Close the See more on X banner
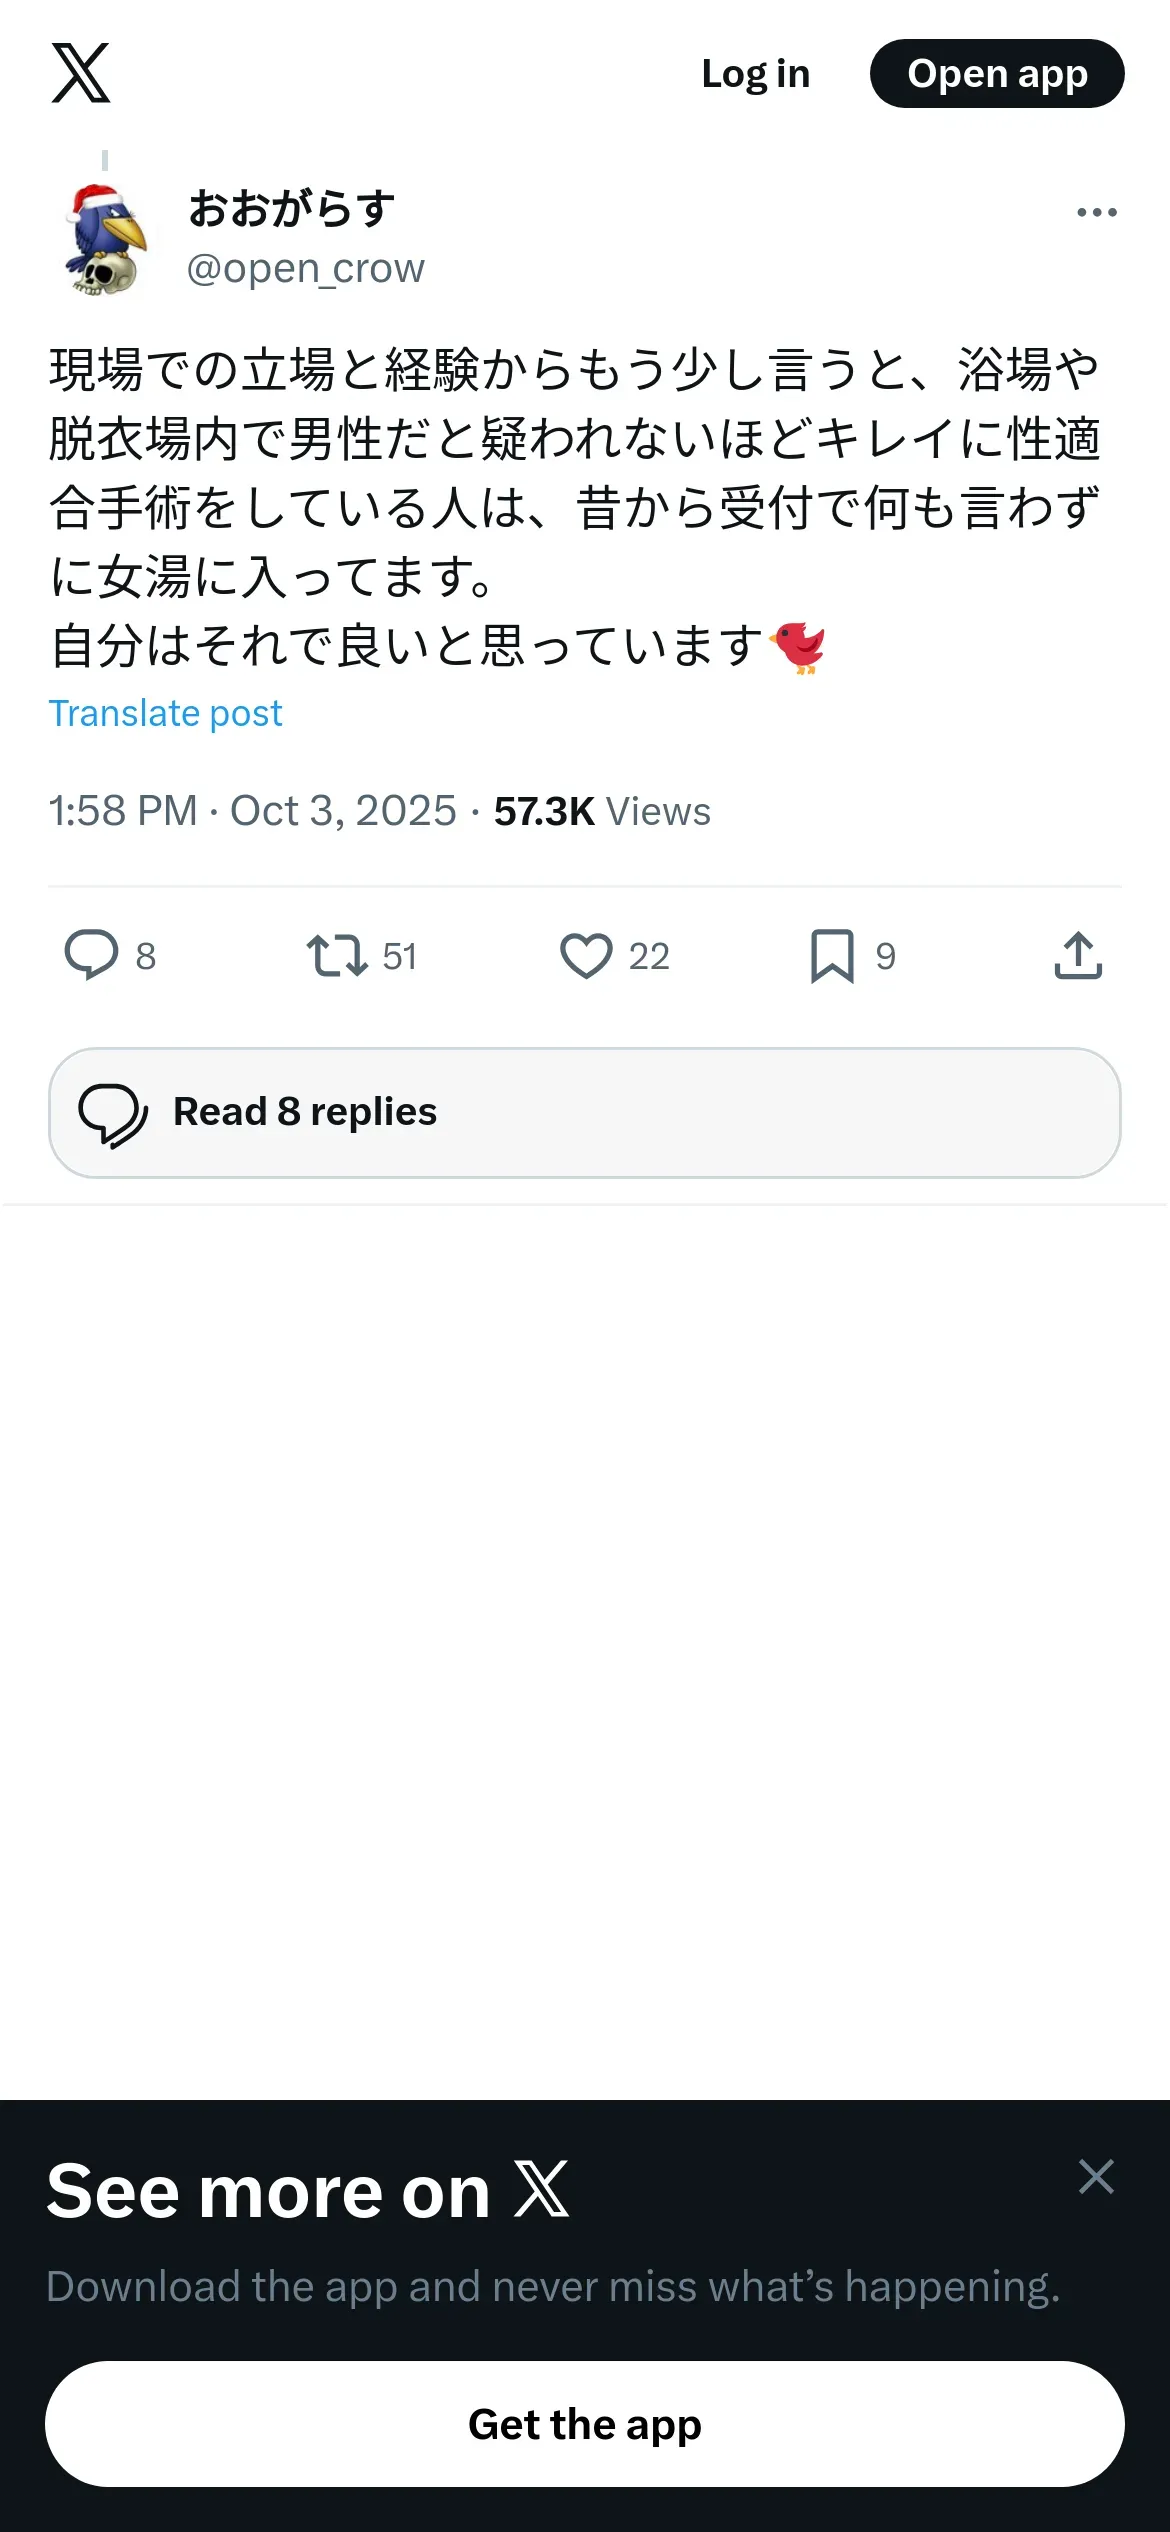The height and width of the screenshot is (2532, 1170). [x=1096, y=2176]
